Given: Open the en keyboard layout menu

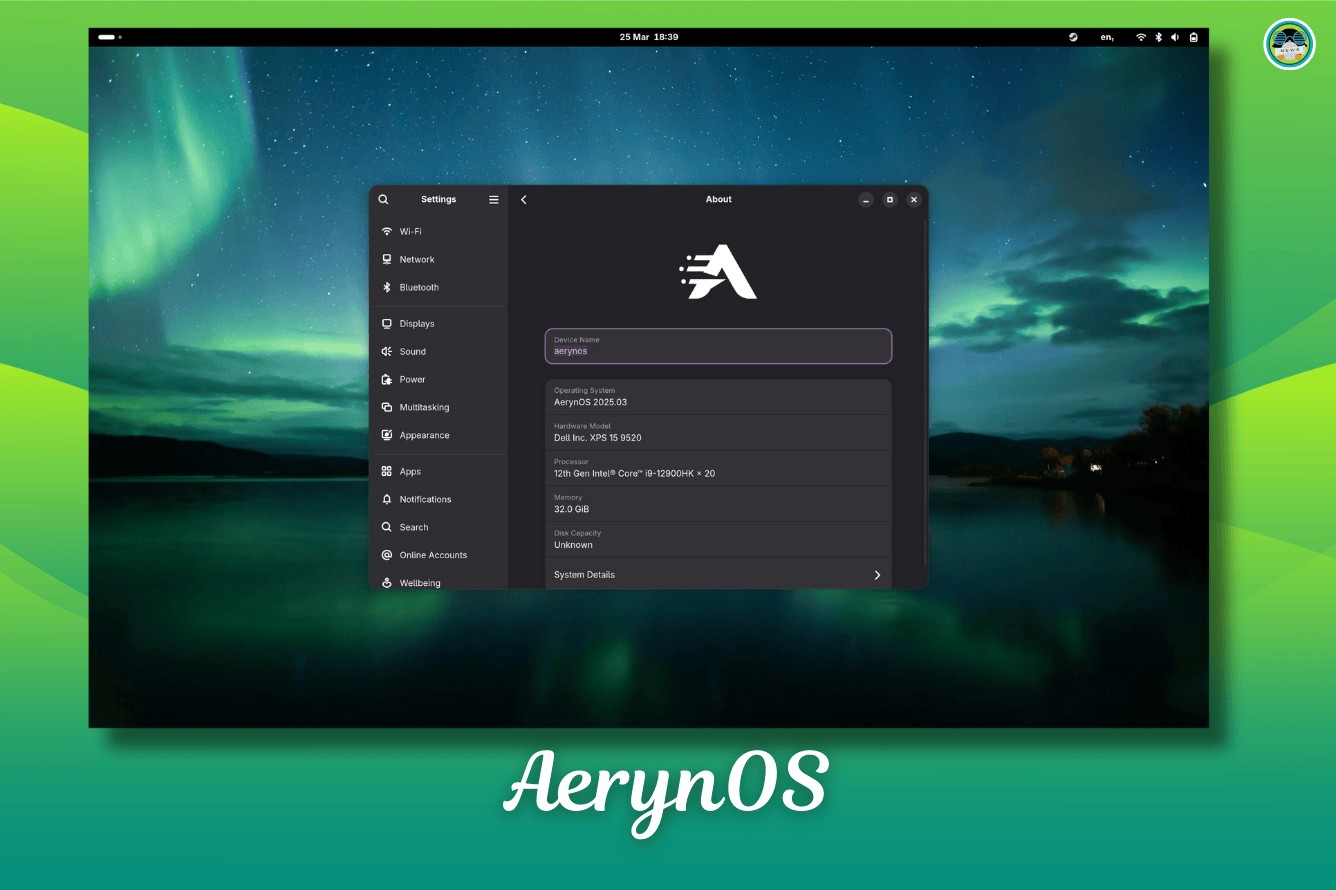Looking at the screenshot, I should pyautogui.click(x=1107, y=37).
